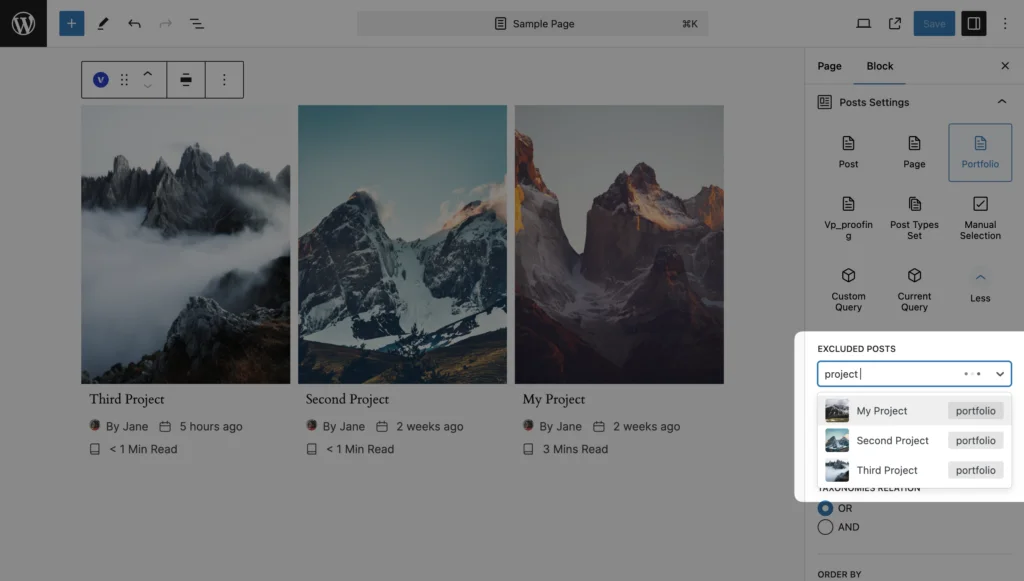Open the block inserter plus button
The width and height of the screenshot is (1024, 581).
tap(71, 23)
